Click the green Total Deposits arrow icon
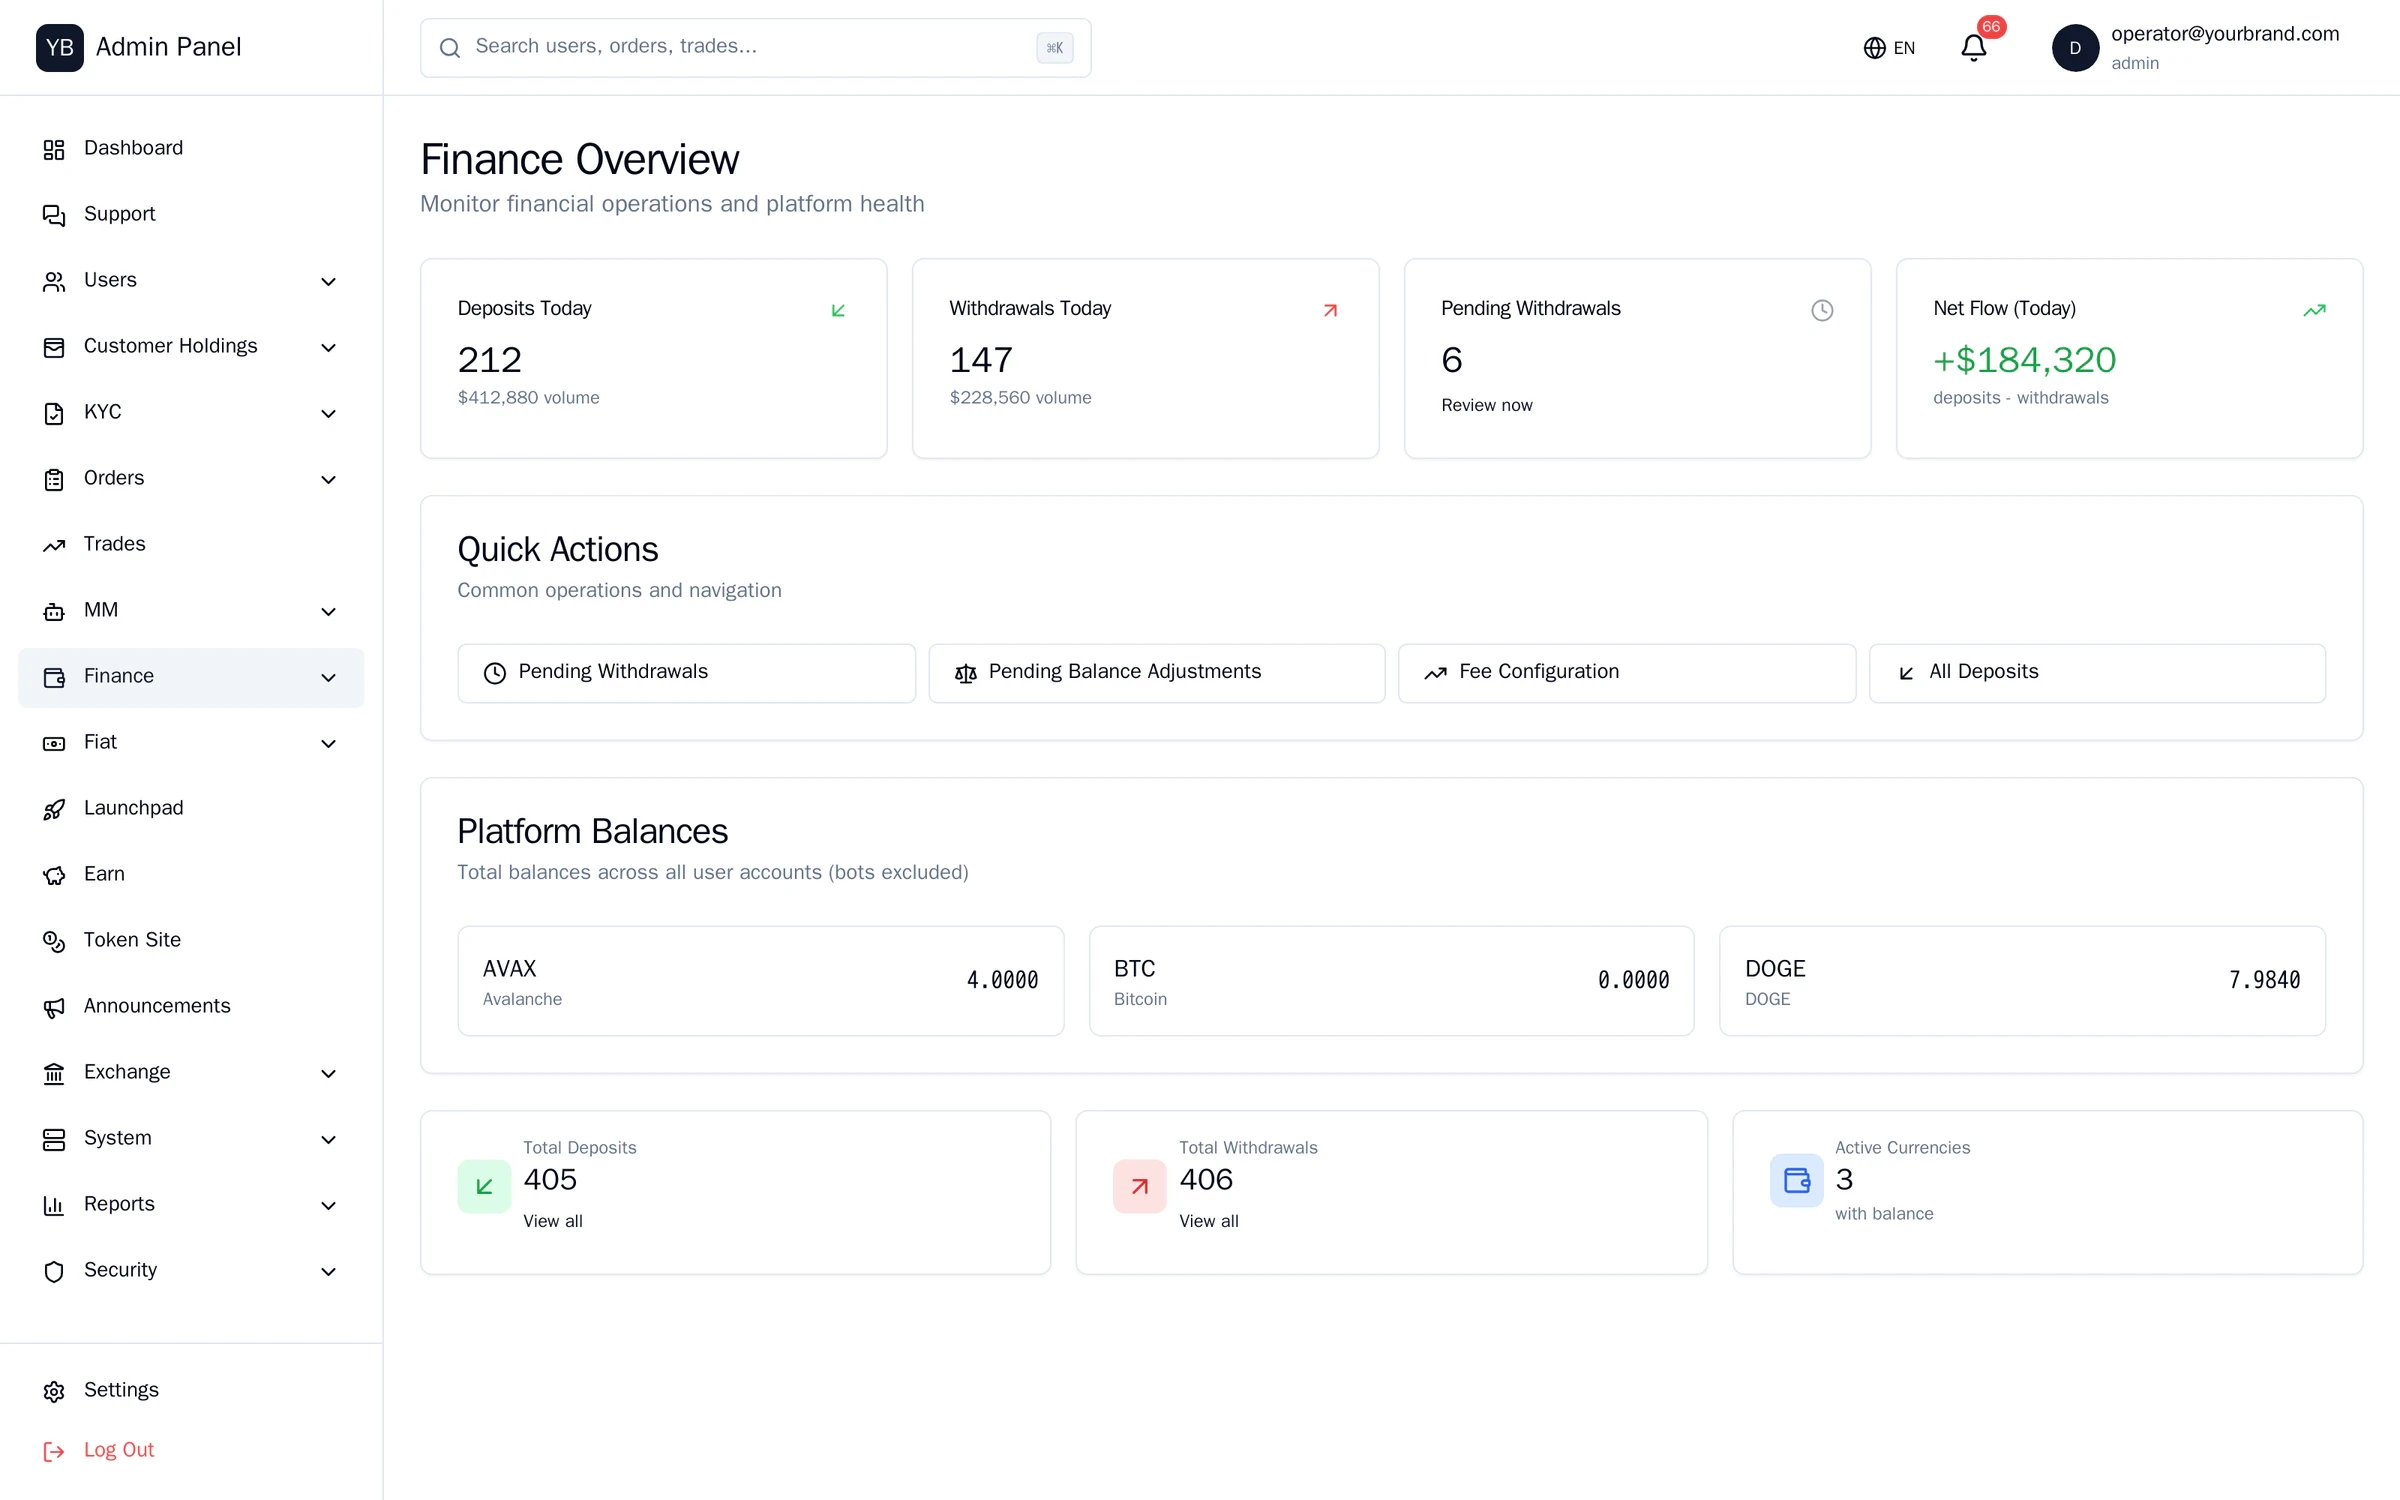 pyautogui.click(x=484, y=1186)
